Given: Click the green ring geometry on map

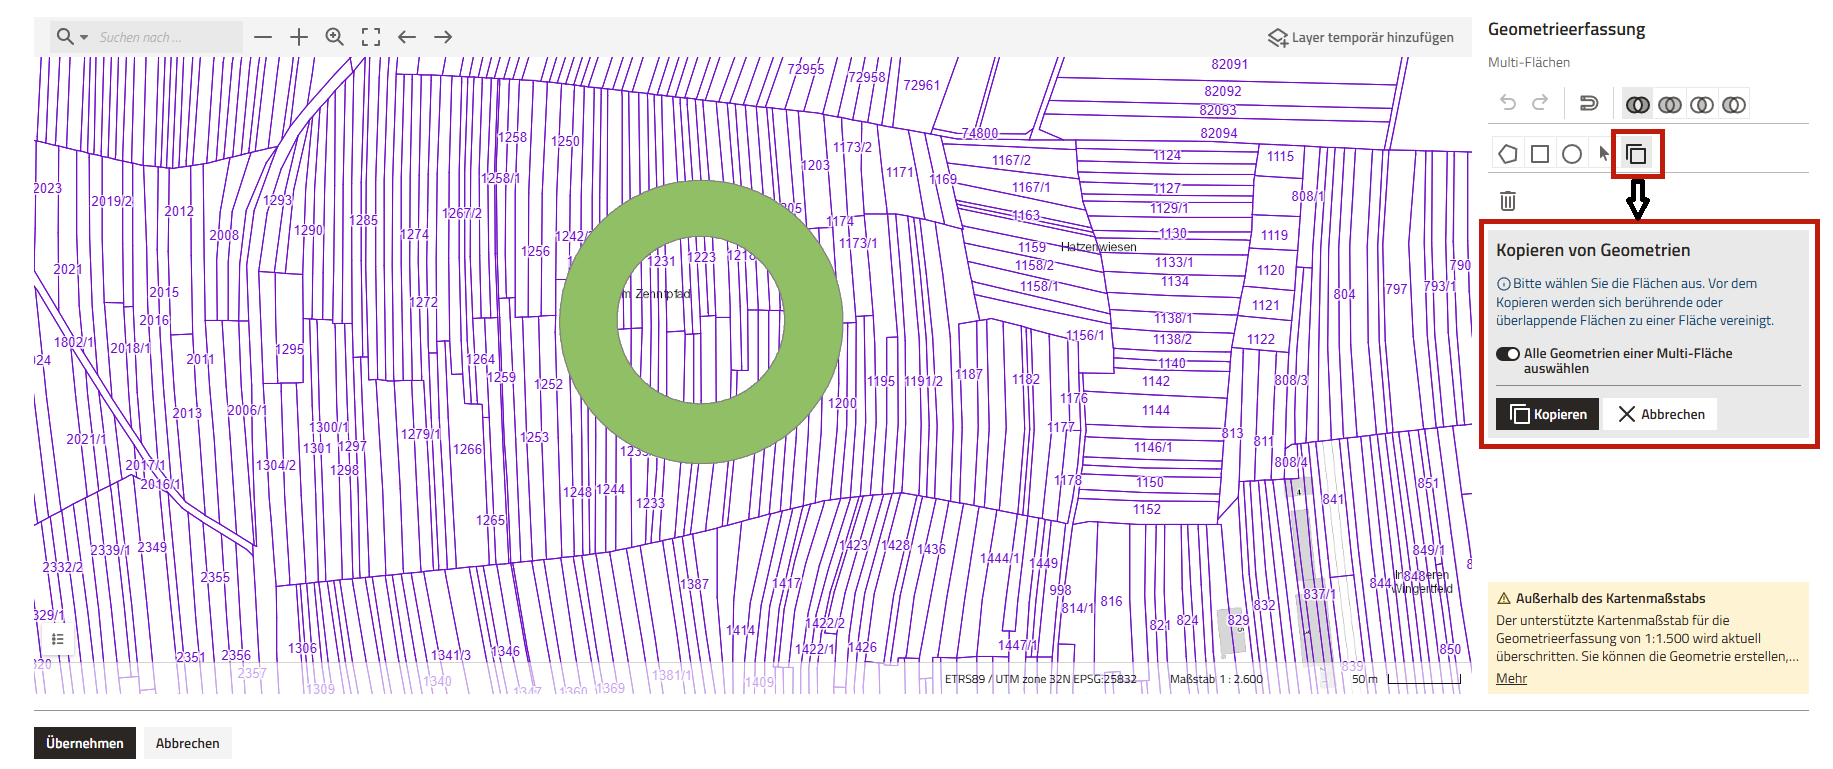Looking at the screenshot, I should pyautogui.click(x=590, y=322).
